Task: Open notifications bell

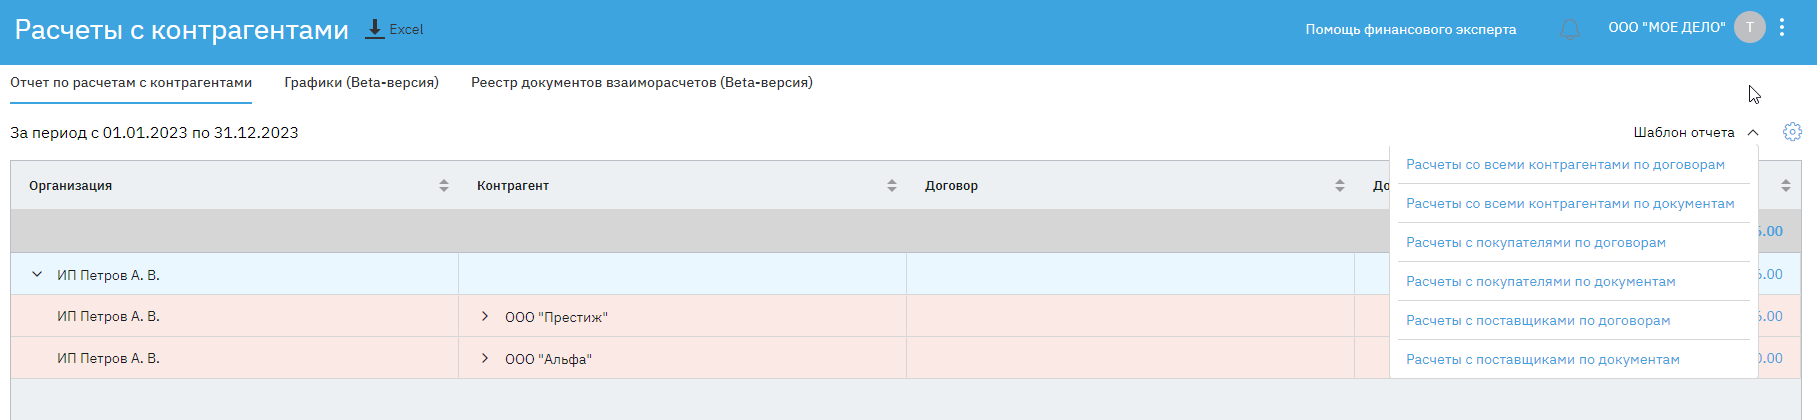Action: click(1570, 30)
